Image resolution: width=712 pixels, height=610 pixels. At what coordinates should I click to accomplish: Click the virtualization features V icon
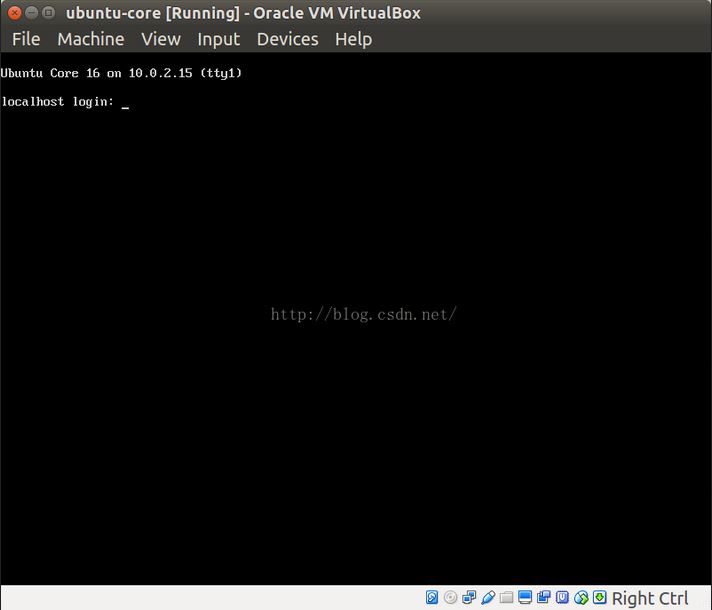click(x=562, y=598)
